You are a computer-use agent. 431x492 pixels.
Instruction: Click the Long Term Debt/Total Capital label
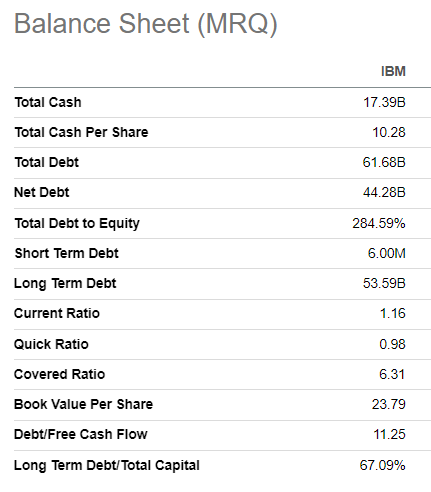click(x=107, y=466)
